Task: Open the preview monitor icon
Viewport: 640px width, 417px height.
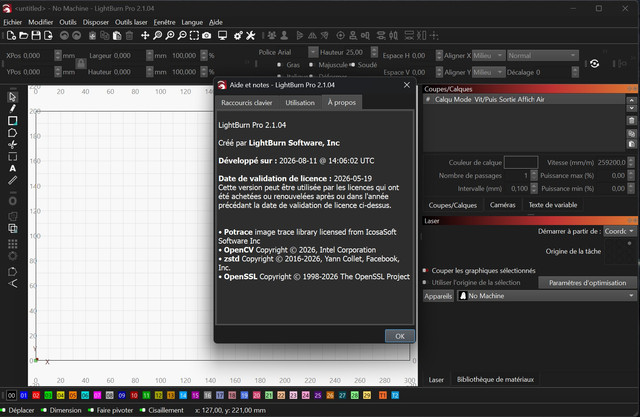Action: click(x=222, y=36)
